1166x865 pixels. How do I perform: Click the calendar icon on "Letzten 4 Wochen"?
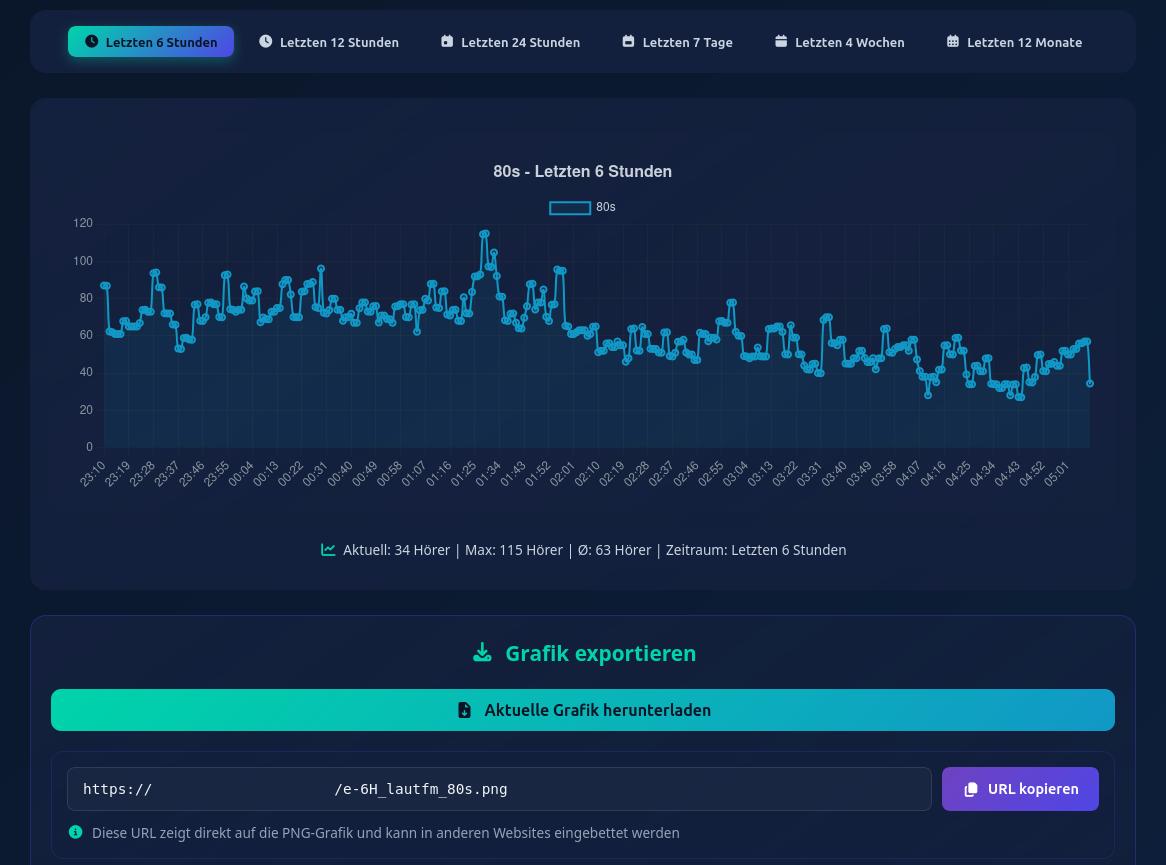pos(781,41)
